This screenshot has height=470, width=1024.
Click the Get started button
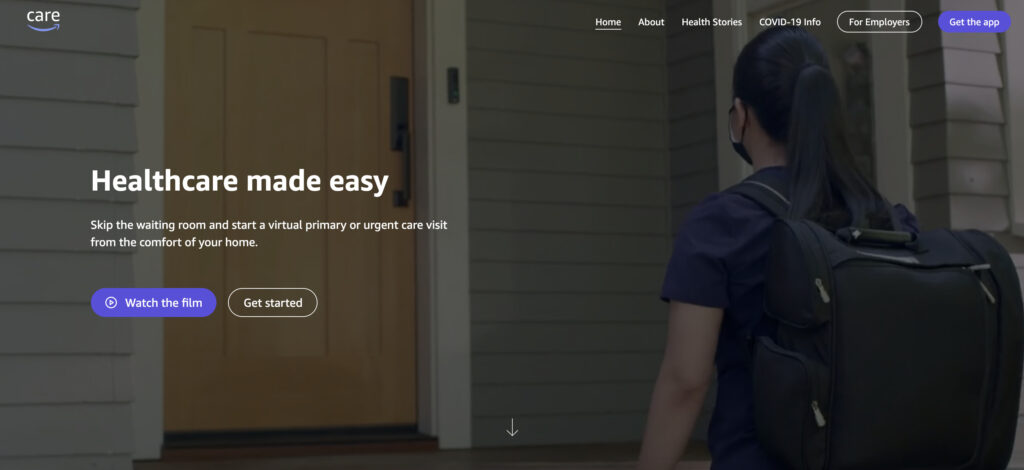click(x=273, y=303)
